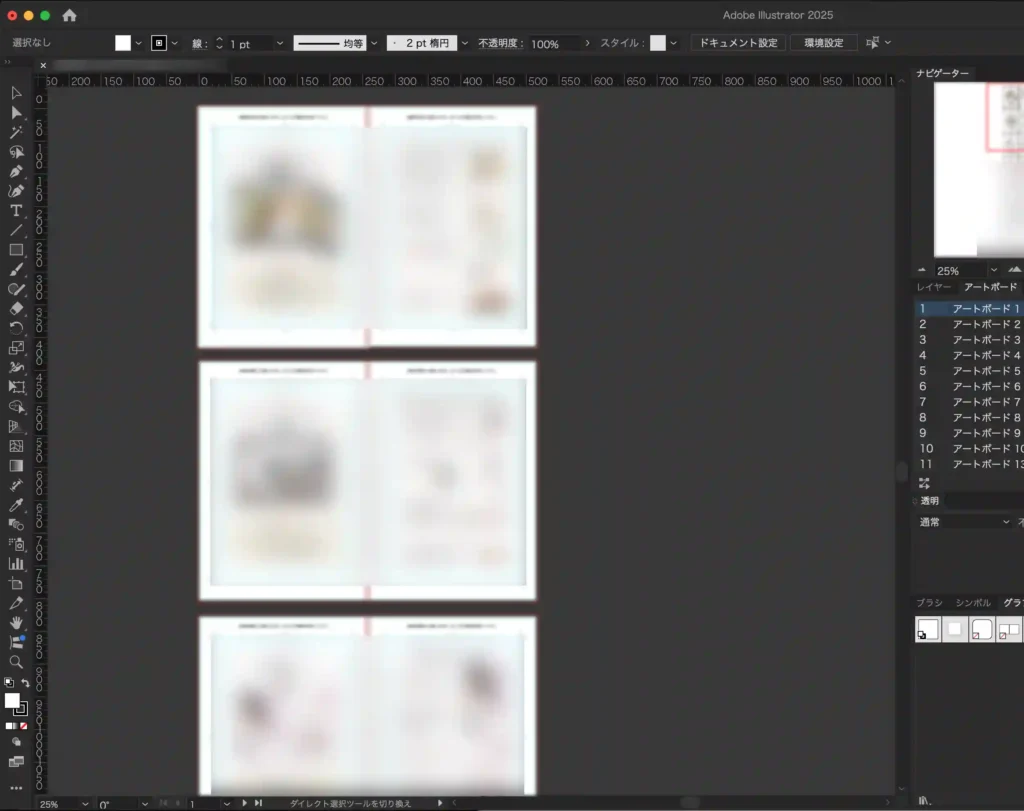Select the Free Transform tool
Image resolution: width=1024 pixels, height=811 pixels.
point(16,387)
